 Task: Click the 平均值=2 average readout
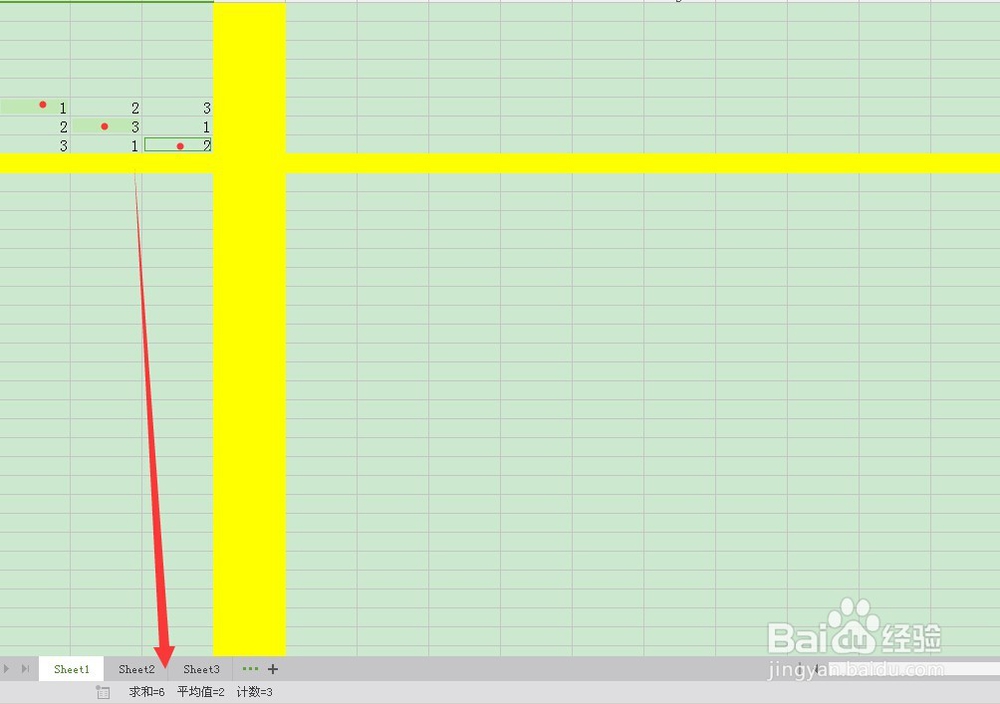click(x=201, y=692)
